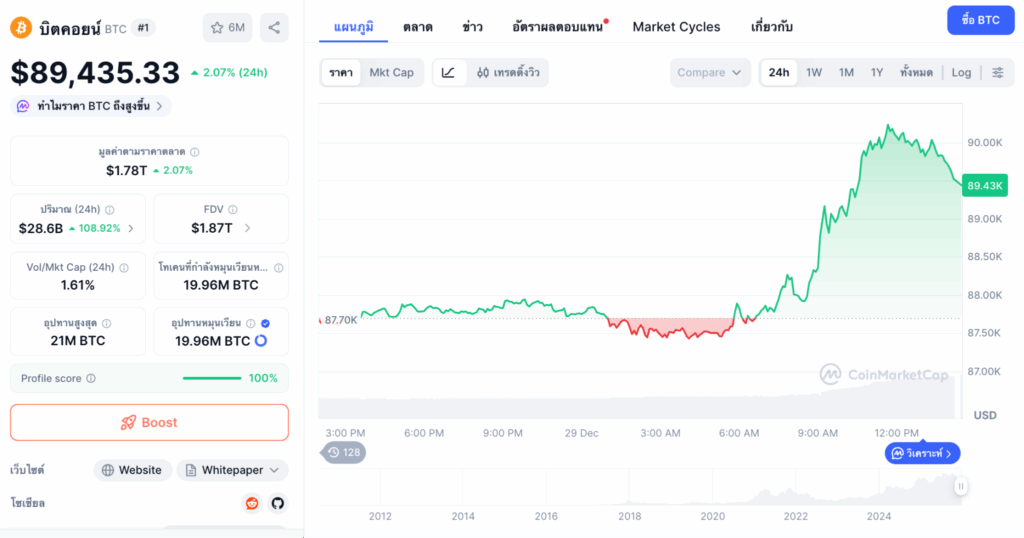
Task: Click info icon beside Profile score
Action: 91,379
